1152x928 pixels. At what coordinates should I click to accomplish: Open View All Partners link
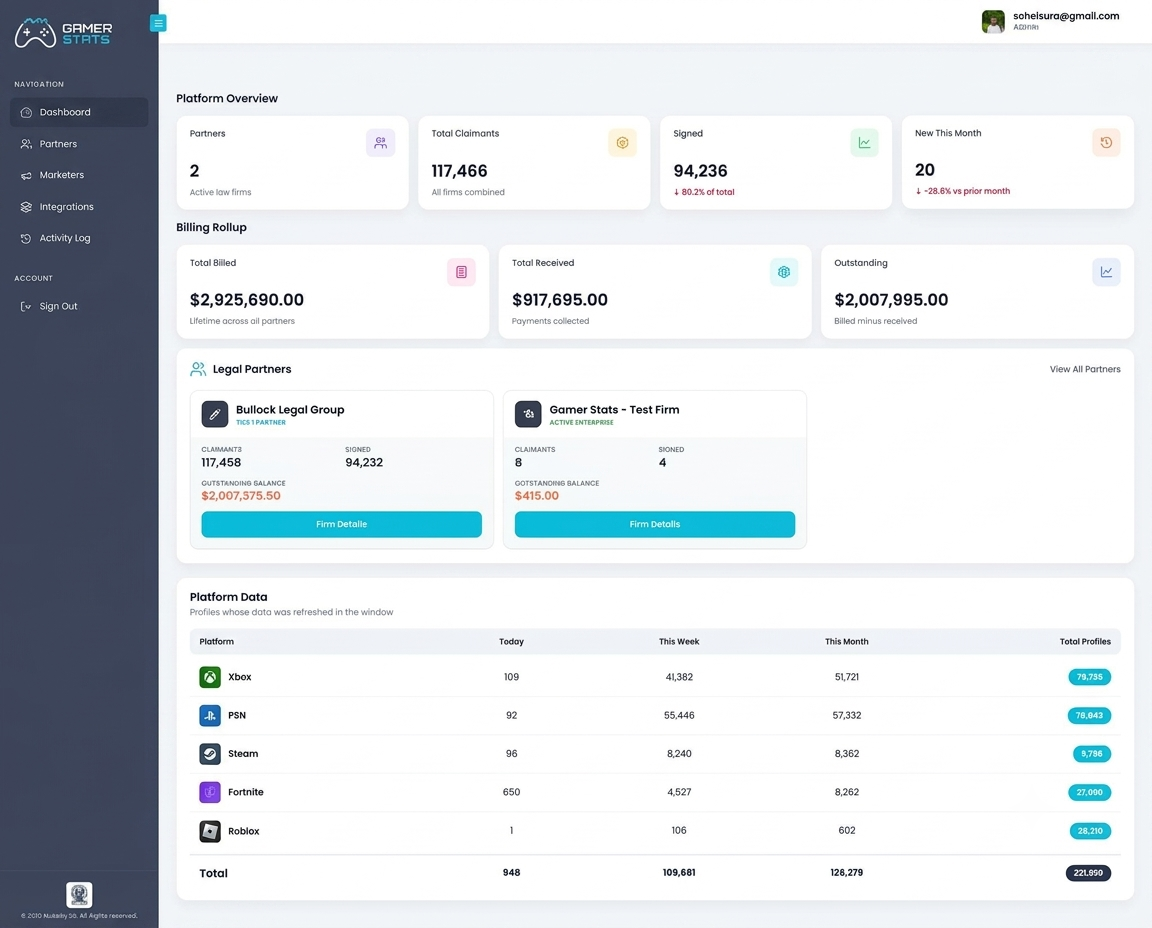tap(1084, 369)
